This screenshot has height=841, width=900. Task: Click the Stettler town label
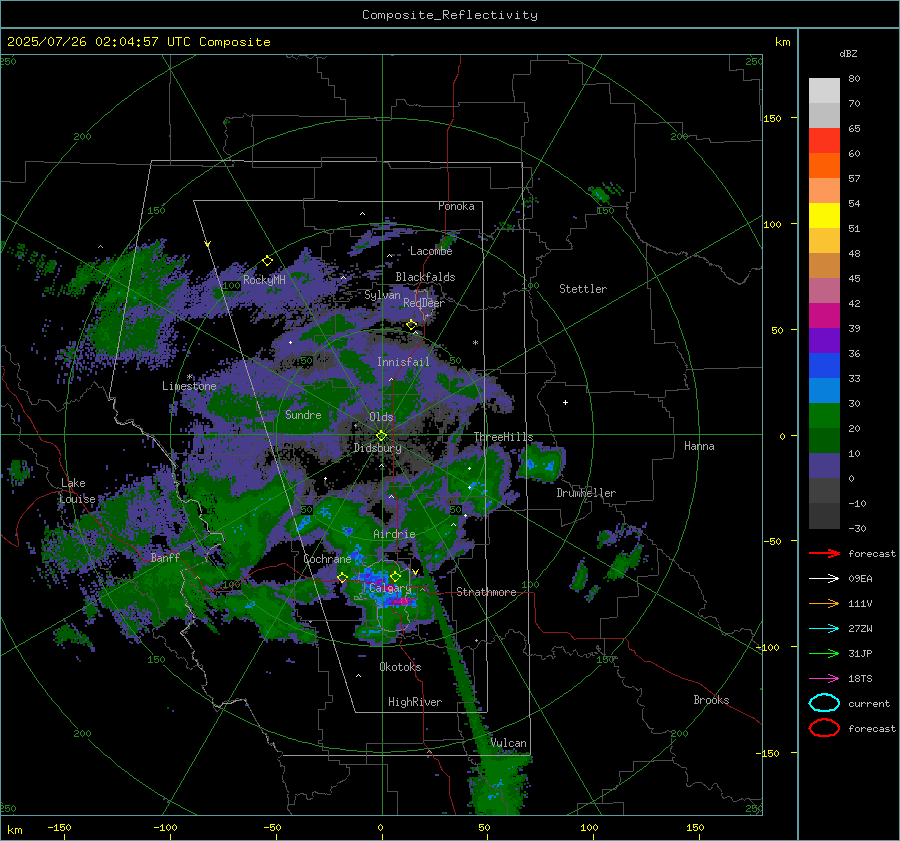tap(583, 289)
